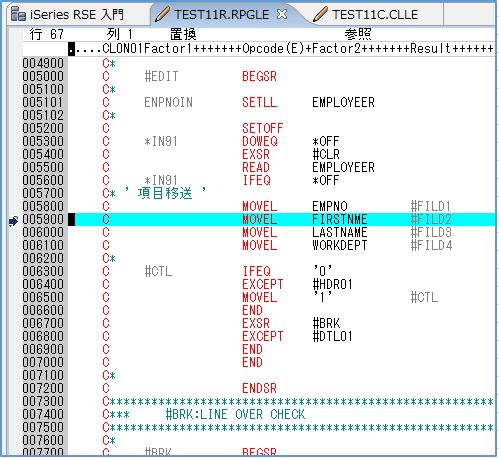Click the BEGSR opcode on the #EDIT line
The height and width of the screenshot is (458, 499).
259,76
